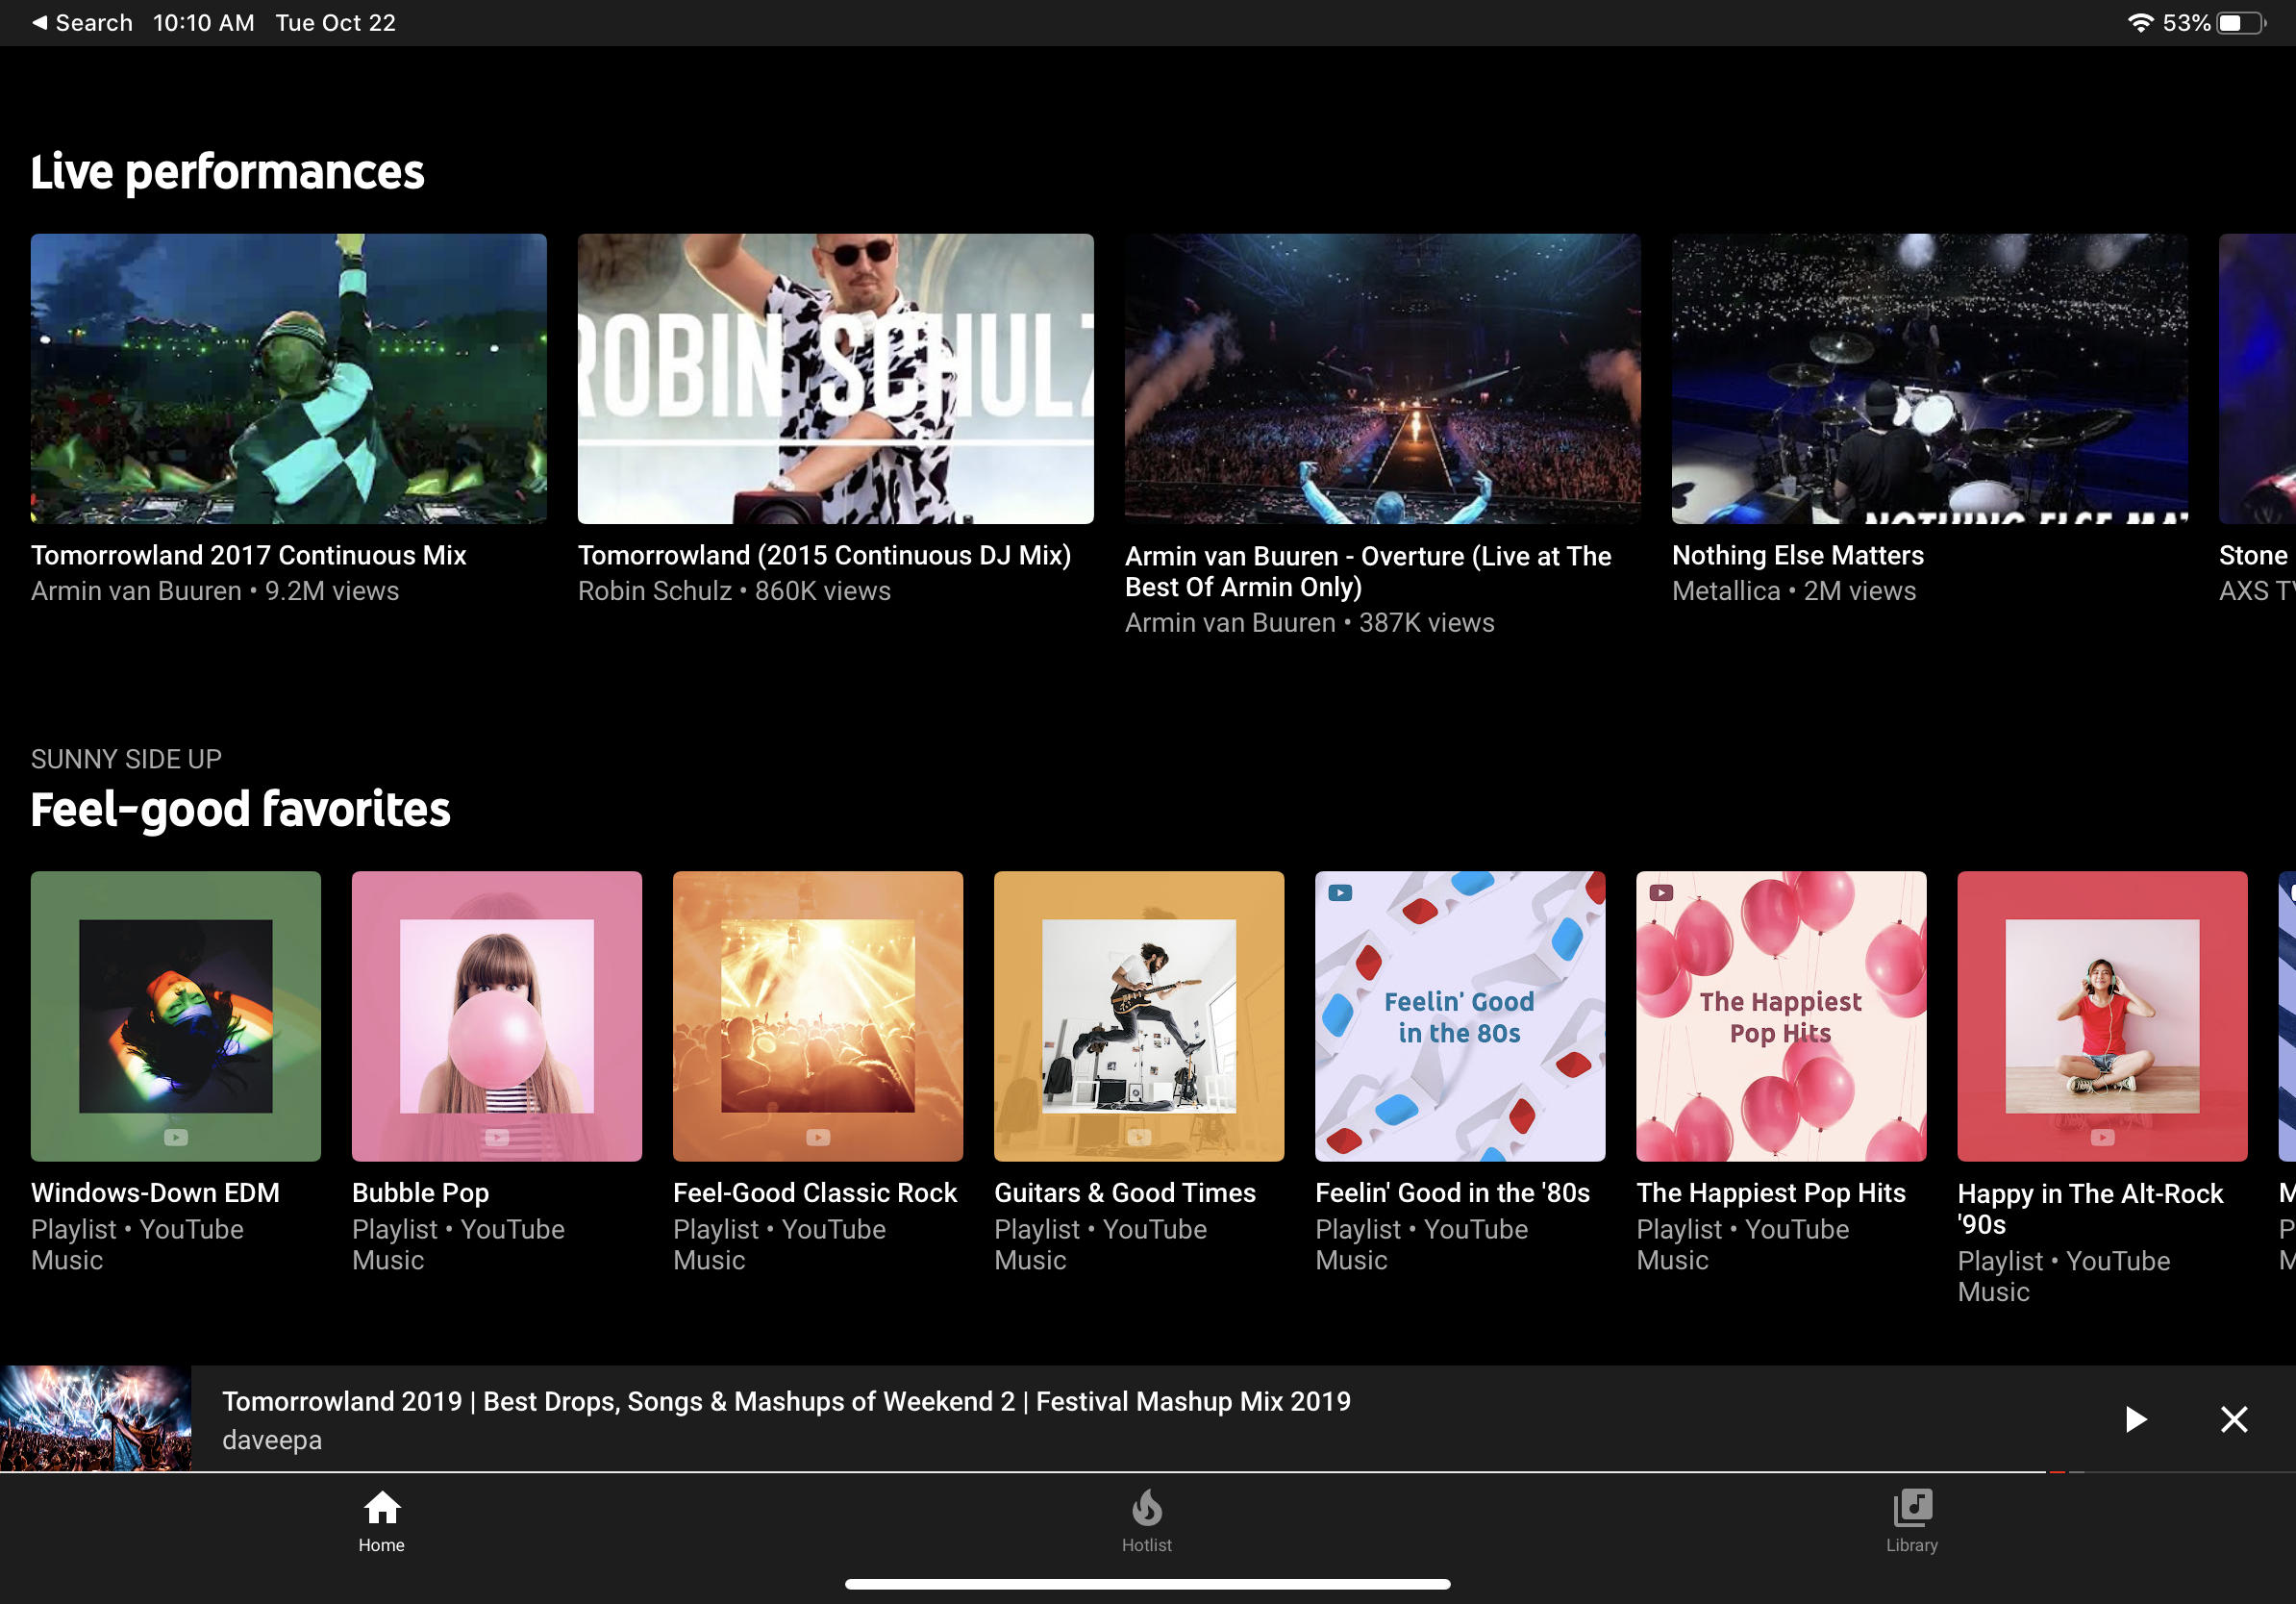Open mini player album artwork thumbnail
Viewport: 2296px width, 1604px height.
95,1418
